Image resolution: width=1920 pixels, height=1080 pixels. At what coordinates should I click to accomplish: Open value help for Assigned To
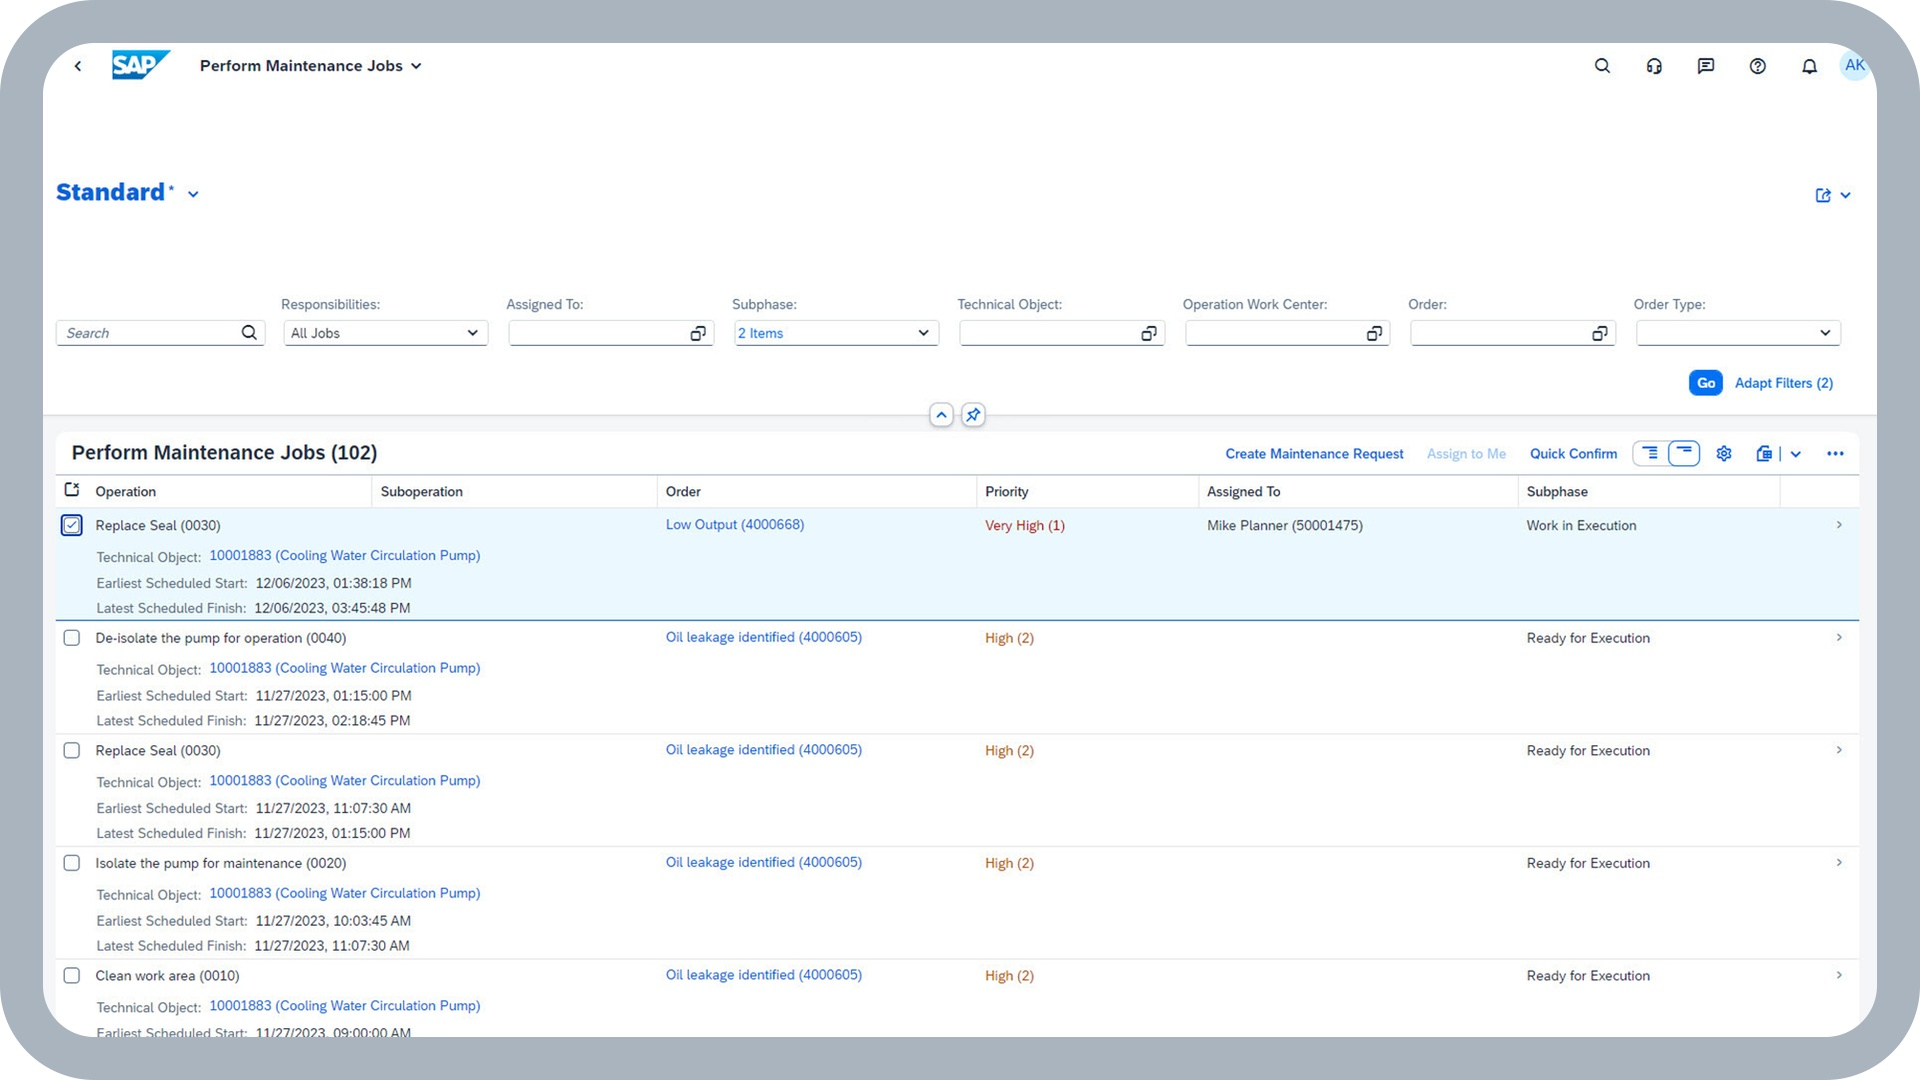tap(698, 333)
